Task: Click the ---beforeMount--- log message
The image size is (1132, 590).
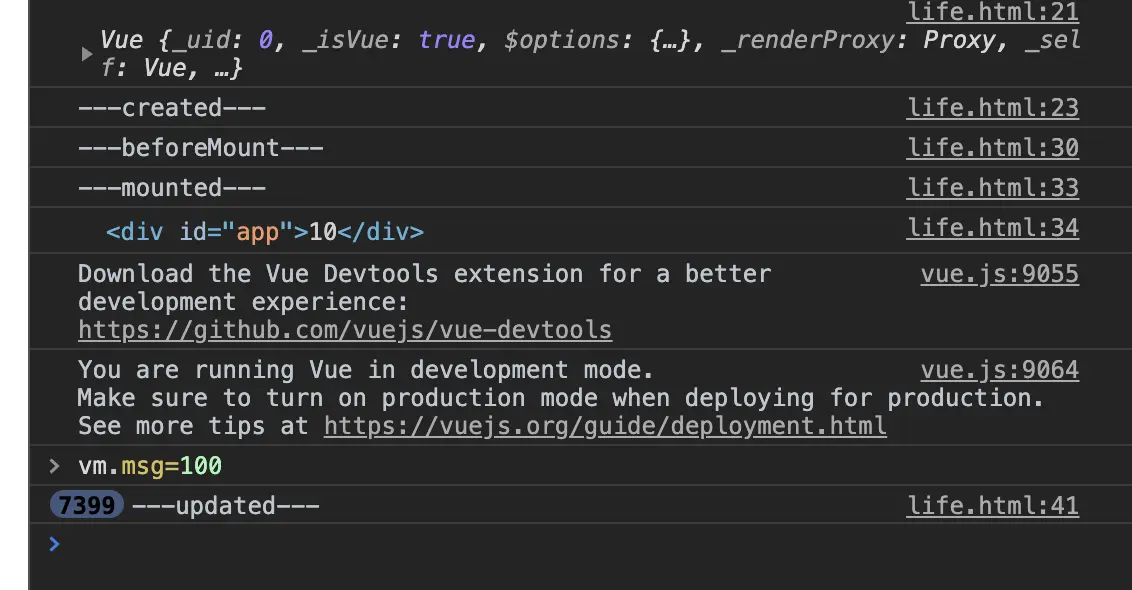Action: tap(200, 148)
